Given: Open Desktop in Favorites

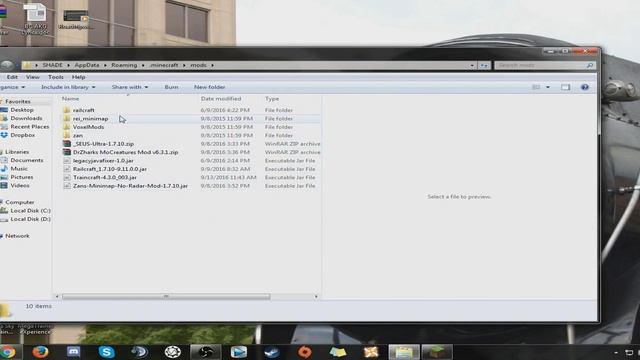Looking at the screenshot, I should point(22,110).
